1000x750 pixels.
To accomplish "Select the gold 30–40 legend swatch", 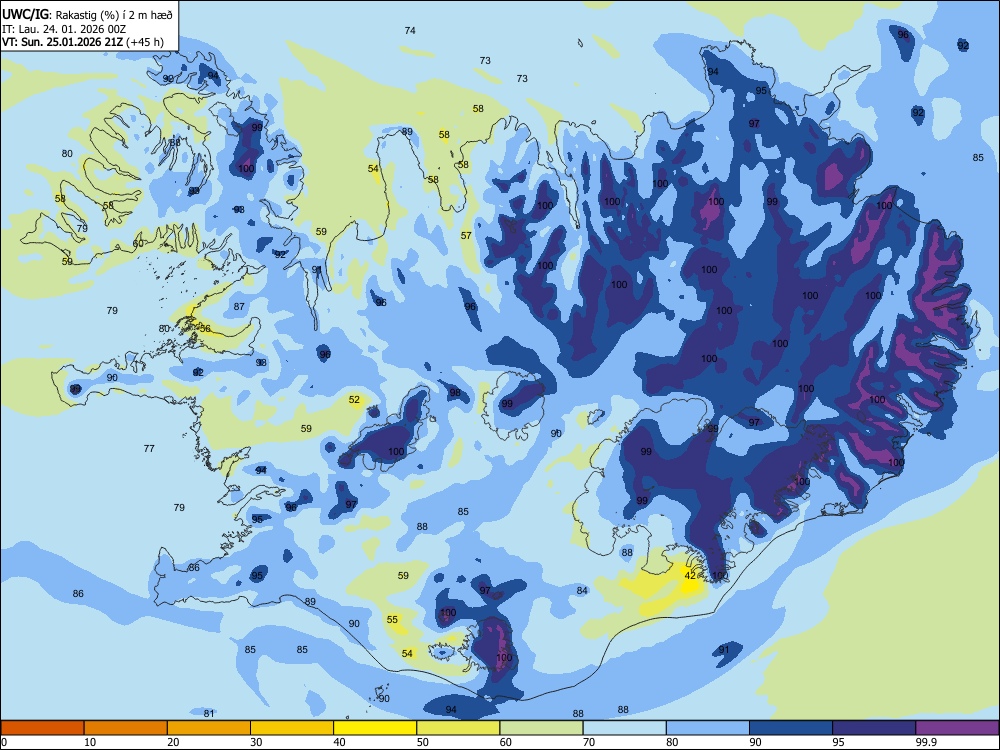I will coord(292,728).
